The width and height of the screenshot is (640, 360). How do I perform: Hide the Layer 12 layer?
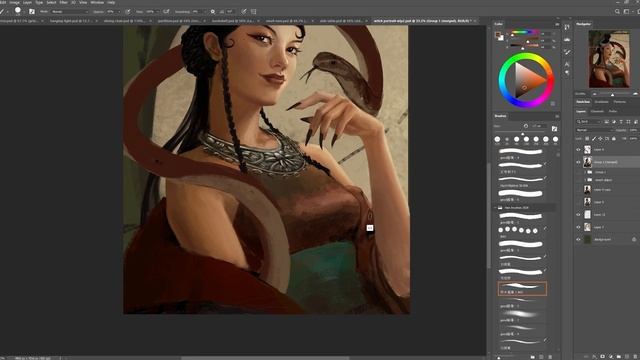pos(578,214)
